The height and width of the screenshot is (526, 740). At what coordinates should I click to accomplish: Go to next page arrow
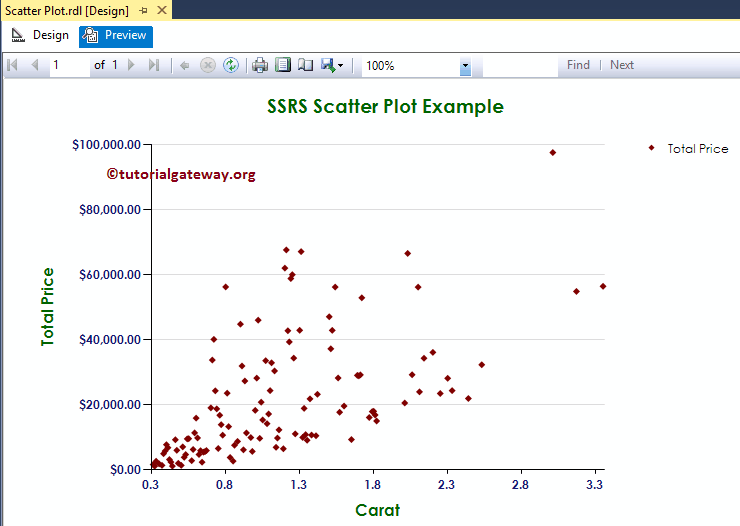point(131,65)
